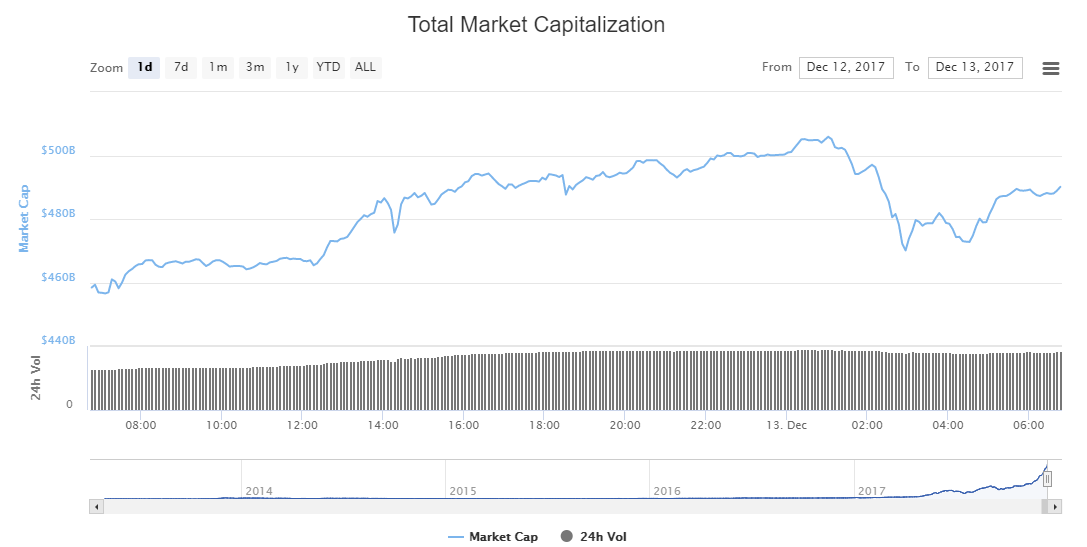Click the Total Market Capitalization chart title
The width and height of the screenshot is (1087, 547).
(536, 24)
